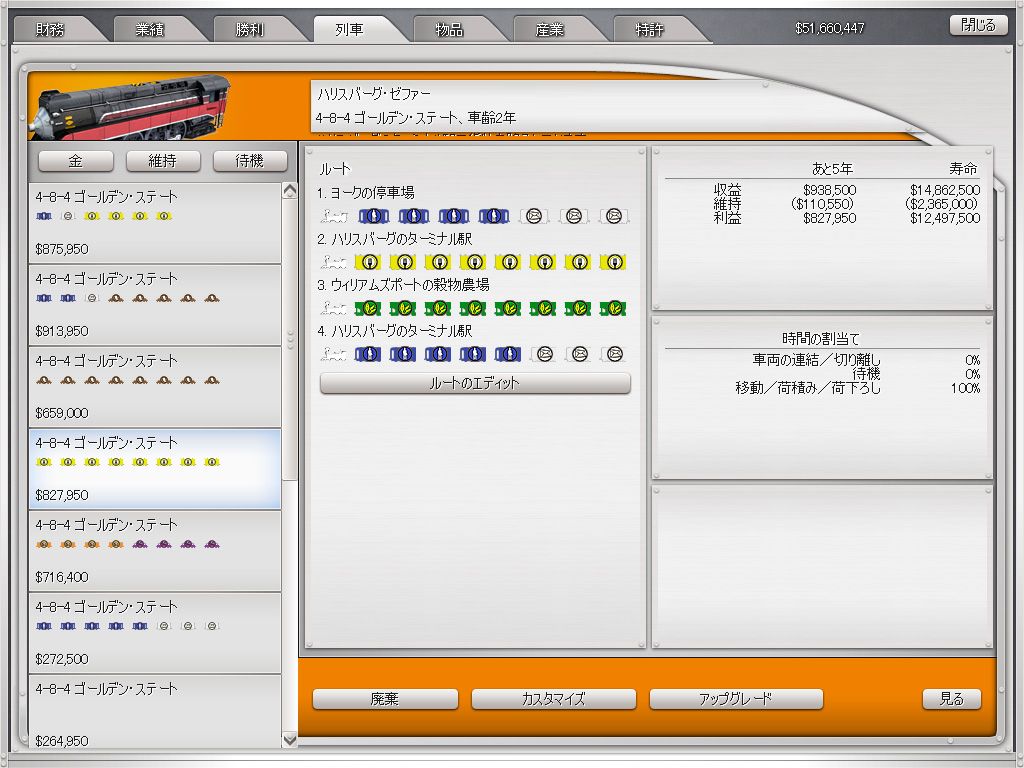Sort train list by 金
The image size is (1024, 768).
tap(76, 161)
